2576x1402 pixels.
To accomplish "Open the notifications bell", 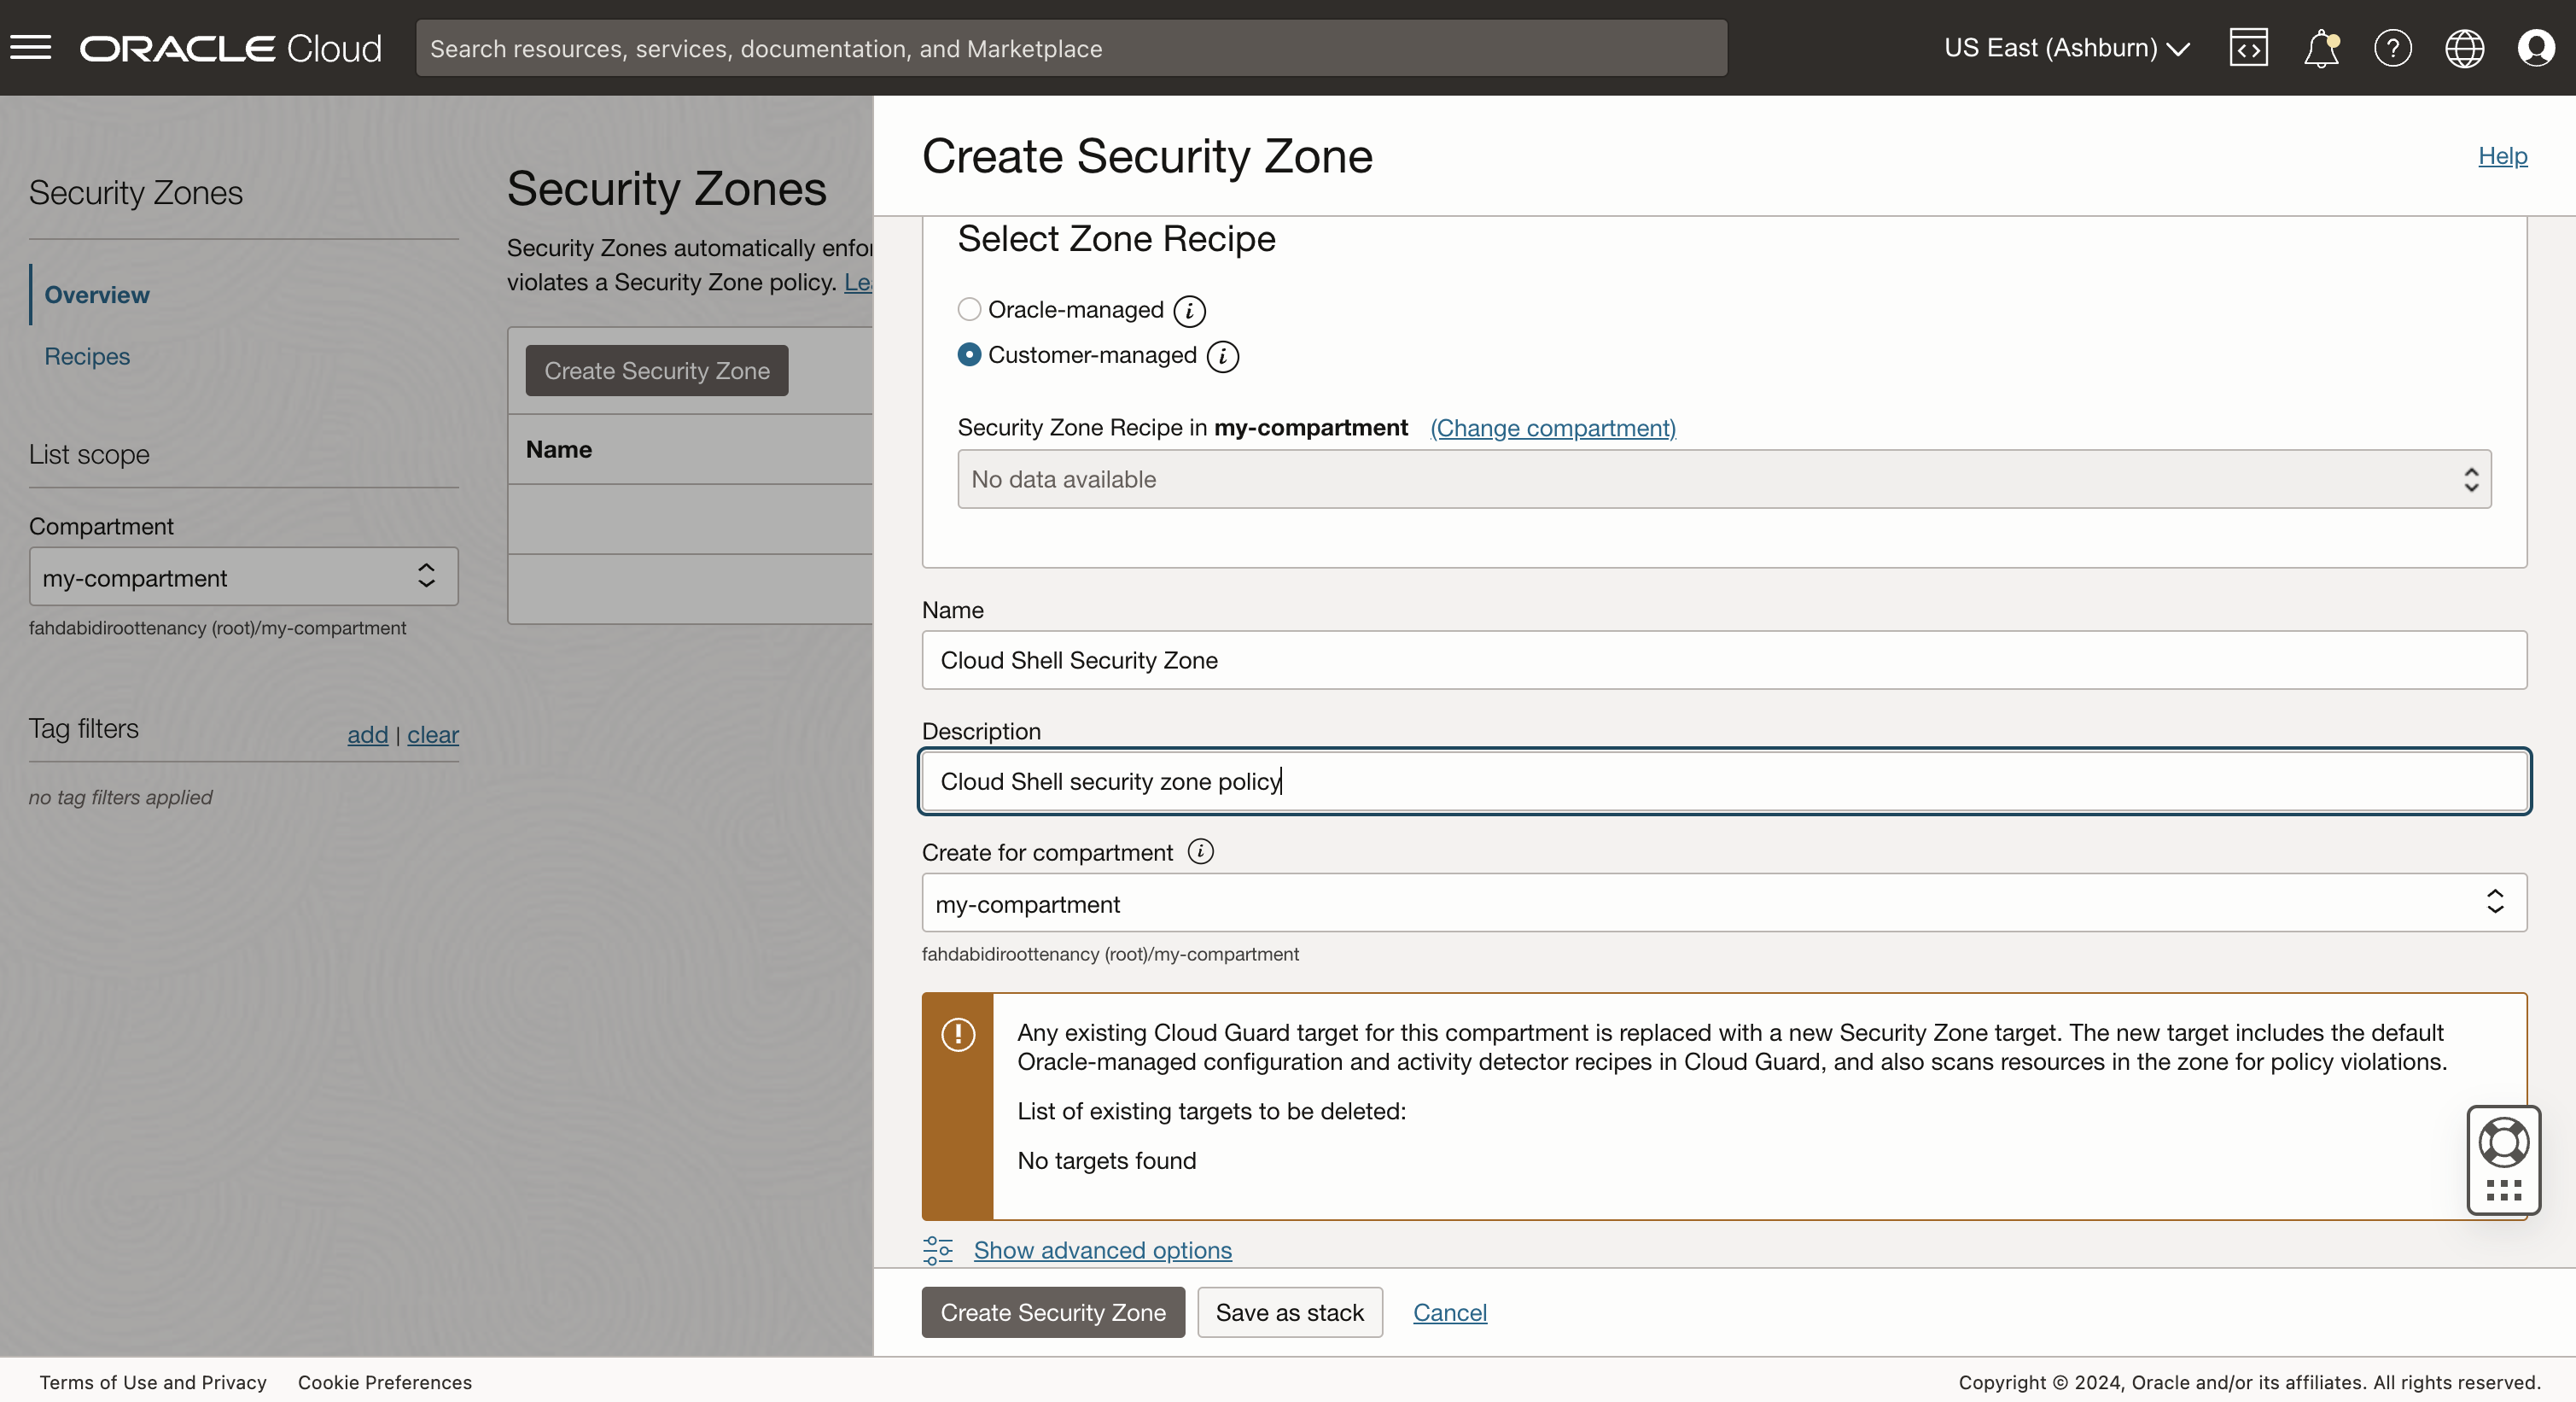I will (2320, 47).
